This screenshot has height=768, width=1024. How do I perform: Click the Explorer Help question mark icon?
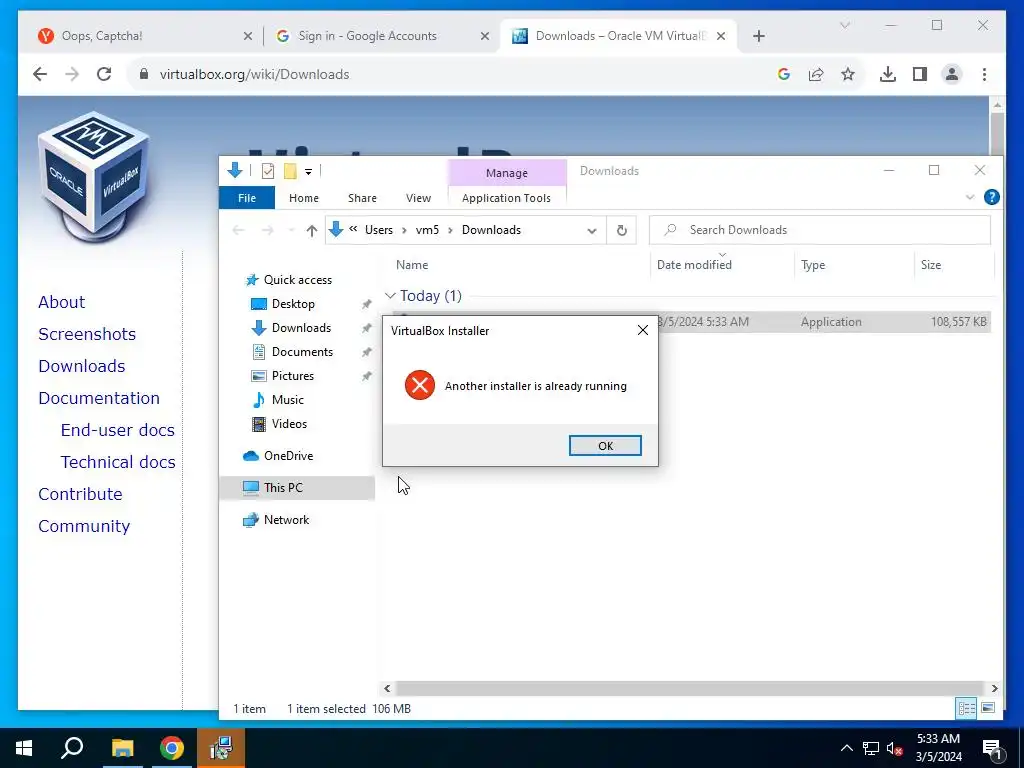991,197
